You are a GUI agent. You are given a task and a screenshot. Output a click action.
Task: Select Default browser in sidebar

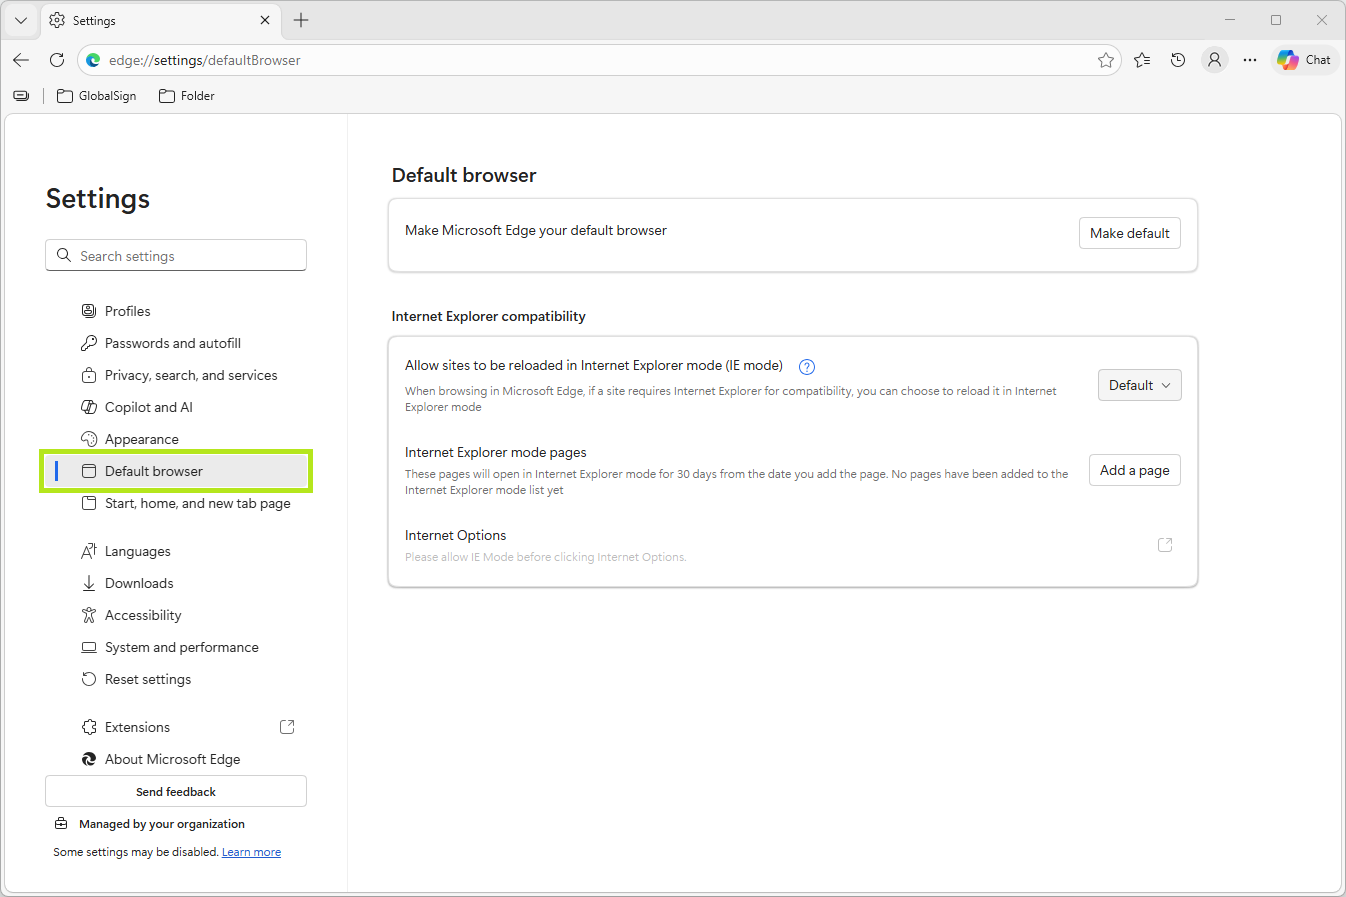point(176,471)
